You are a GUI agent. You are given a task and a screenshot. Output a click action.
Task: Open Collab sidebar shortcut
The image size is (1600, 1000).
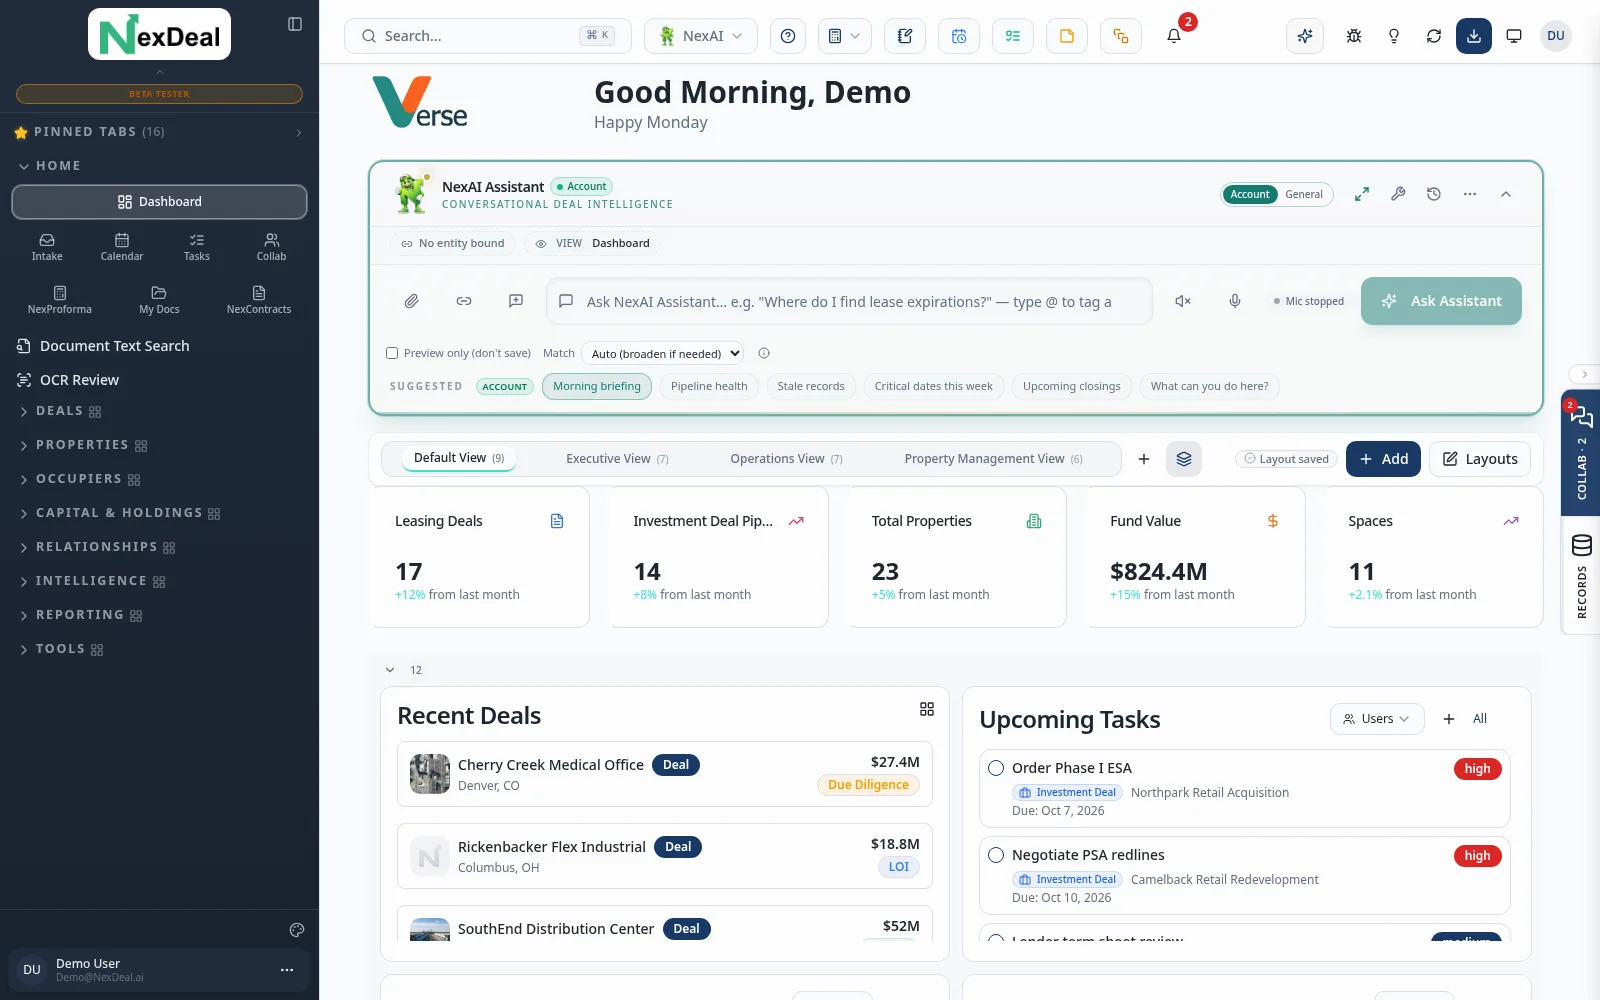[271, 247]
